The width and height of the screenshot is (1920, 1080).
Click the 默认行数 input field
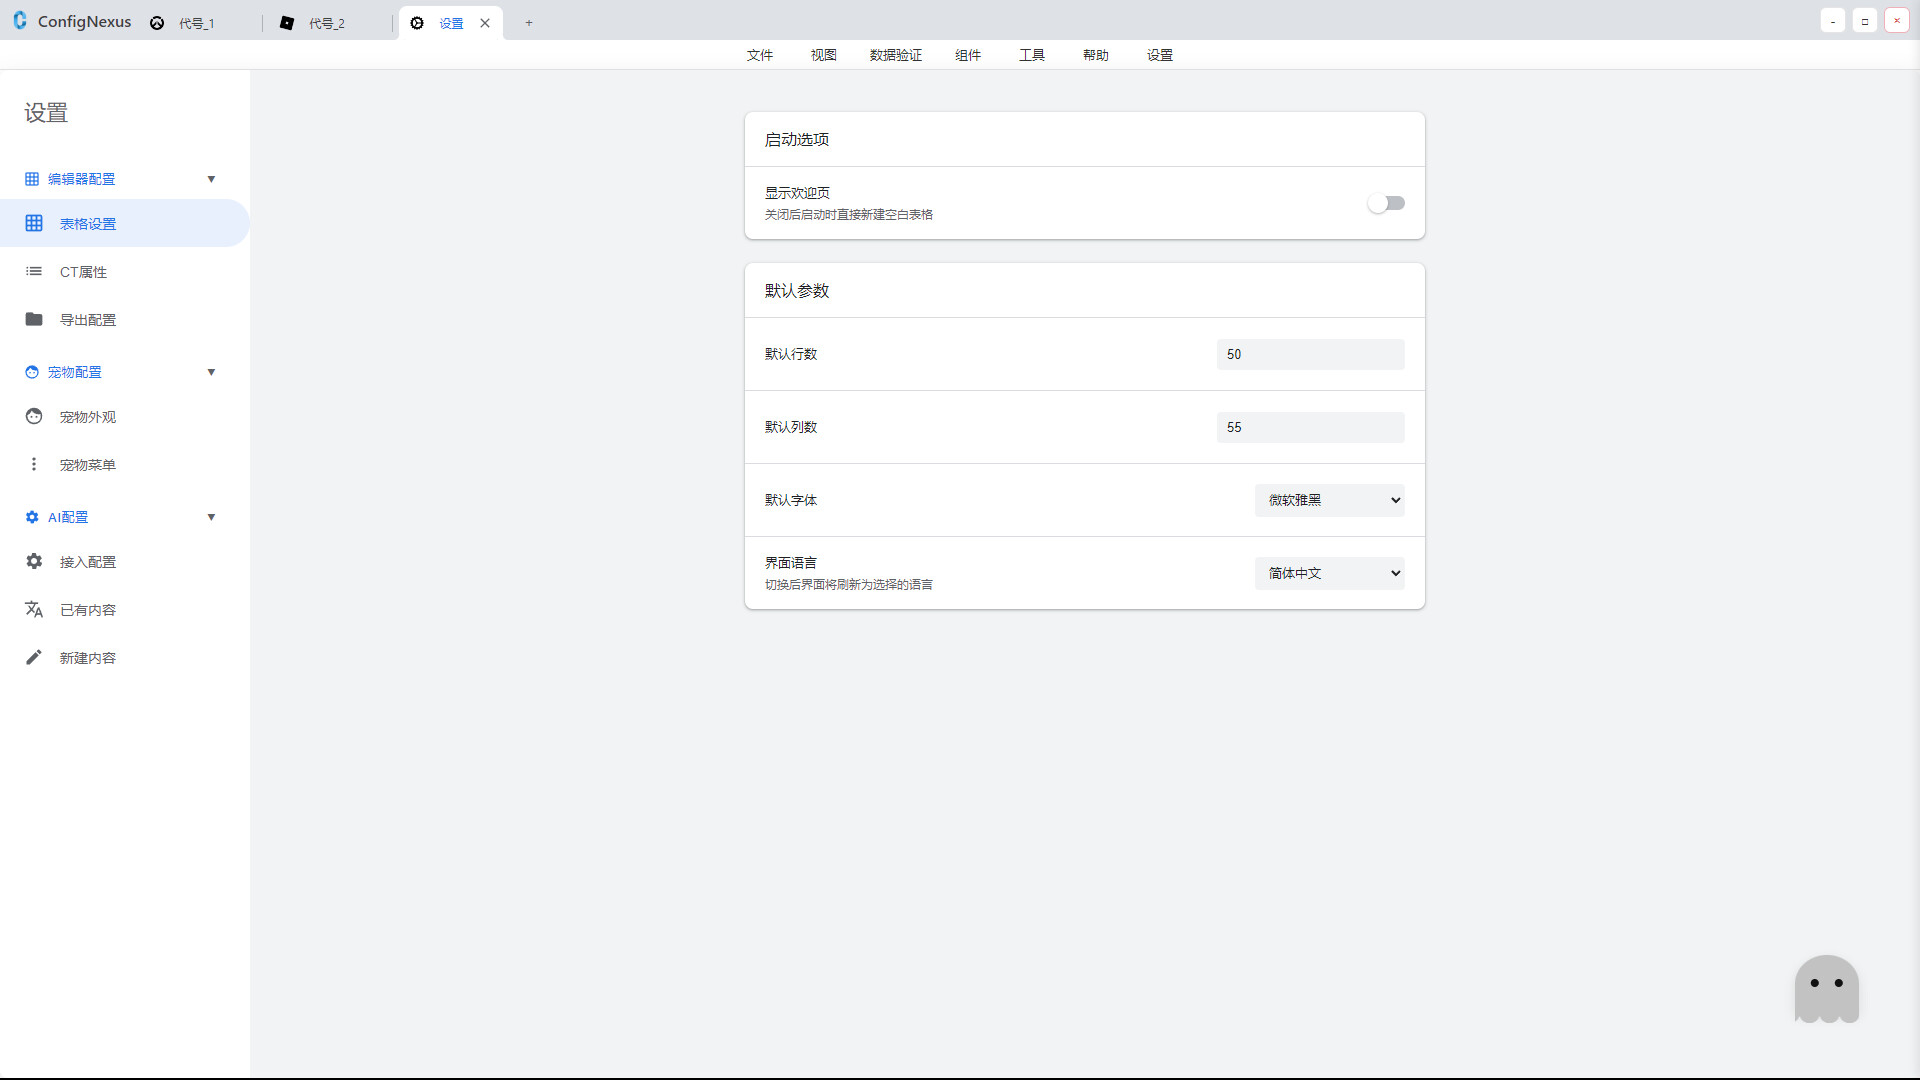click(1310, 354)
